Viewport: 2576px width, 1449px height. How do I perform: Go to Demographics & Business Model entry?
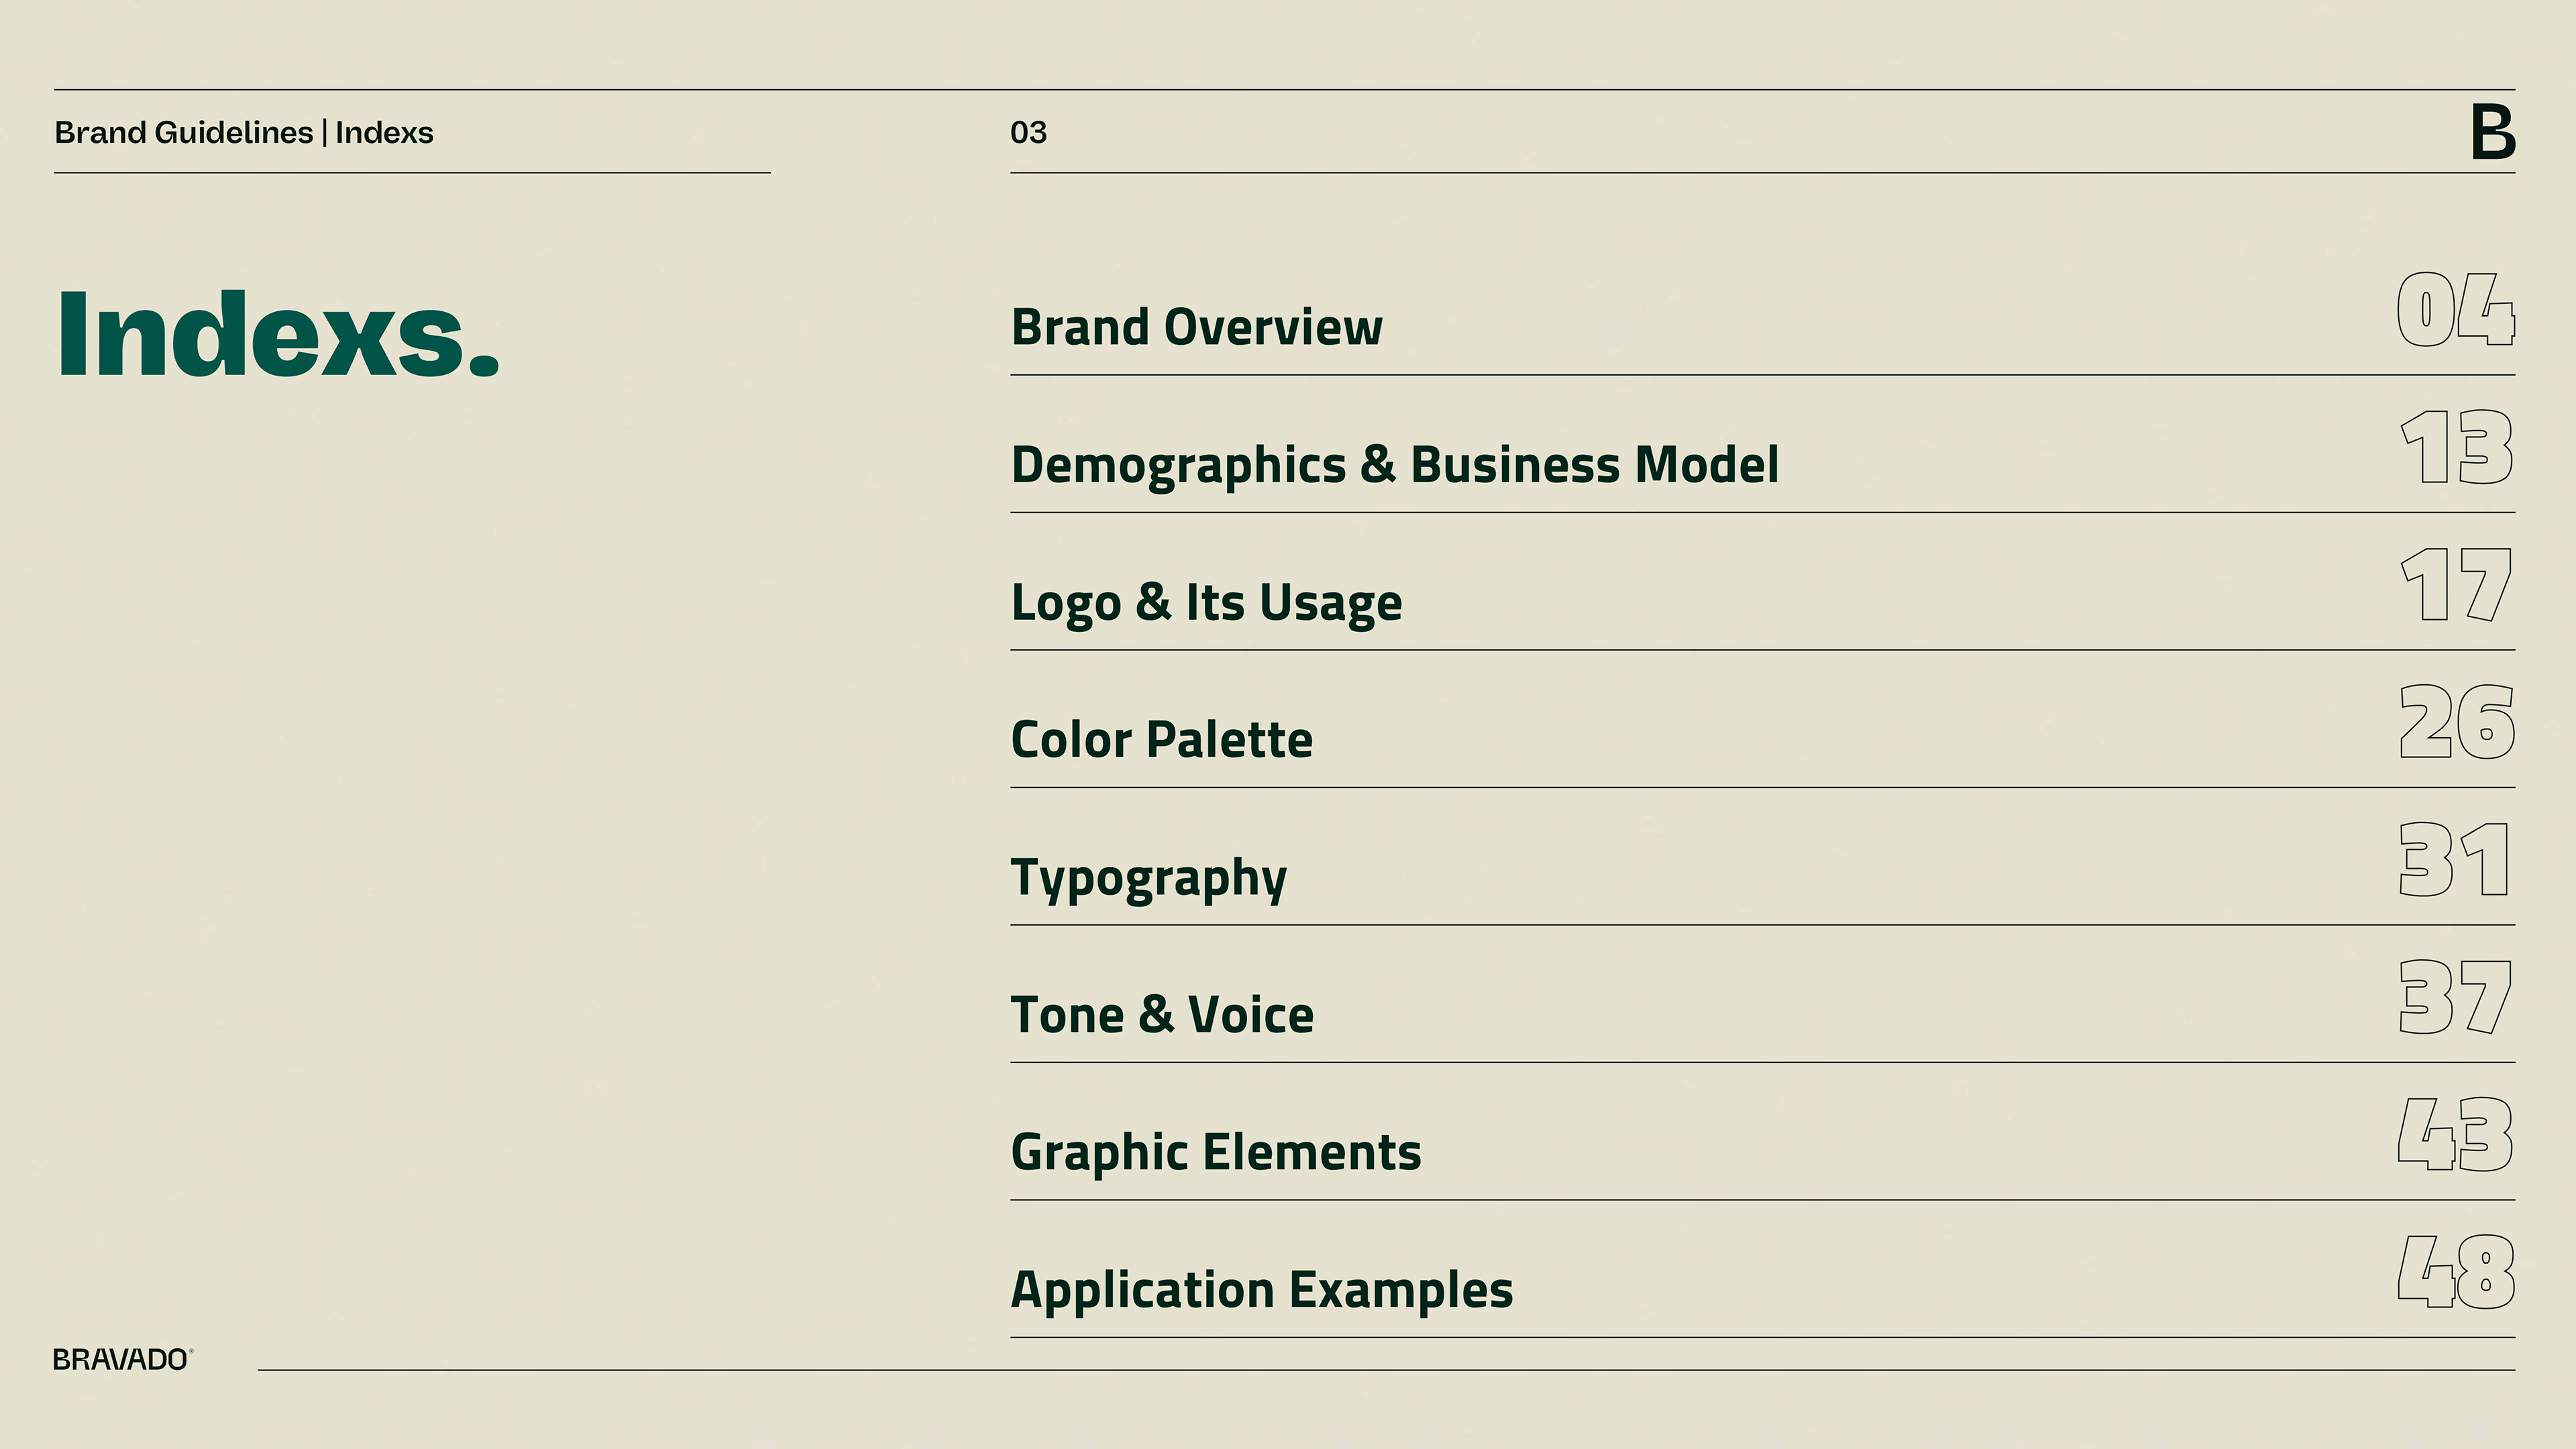click(x=1394, y=465)
